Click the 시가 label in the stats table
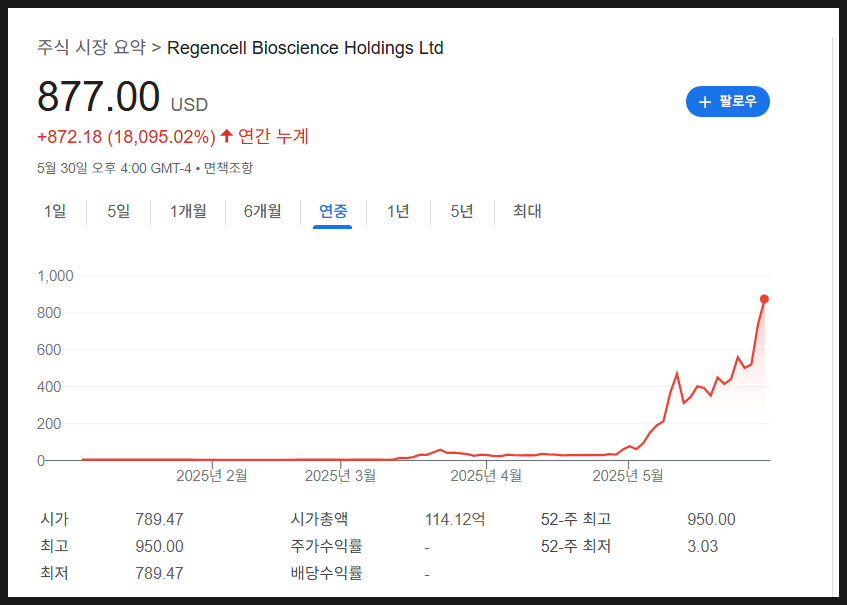This screenshot has width=847, height=605. [55, 519]
